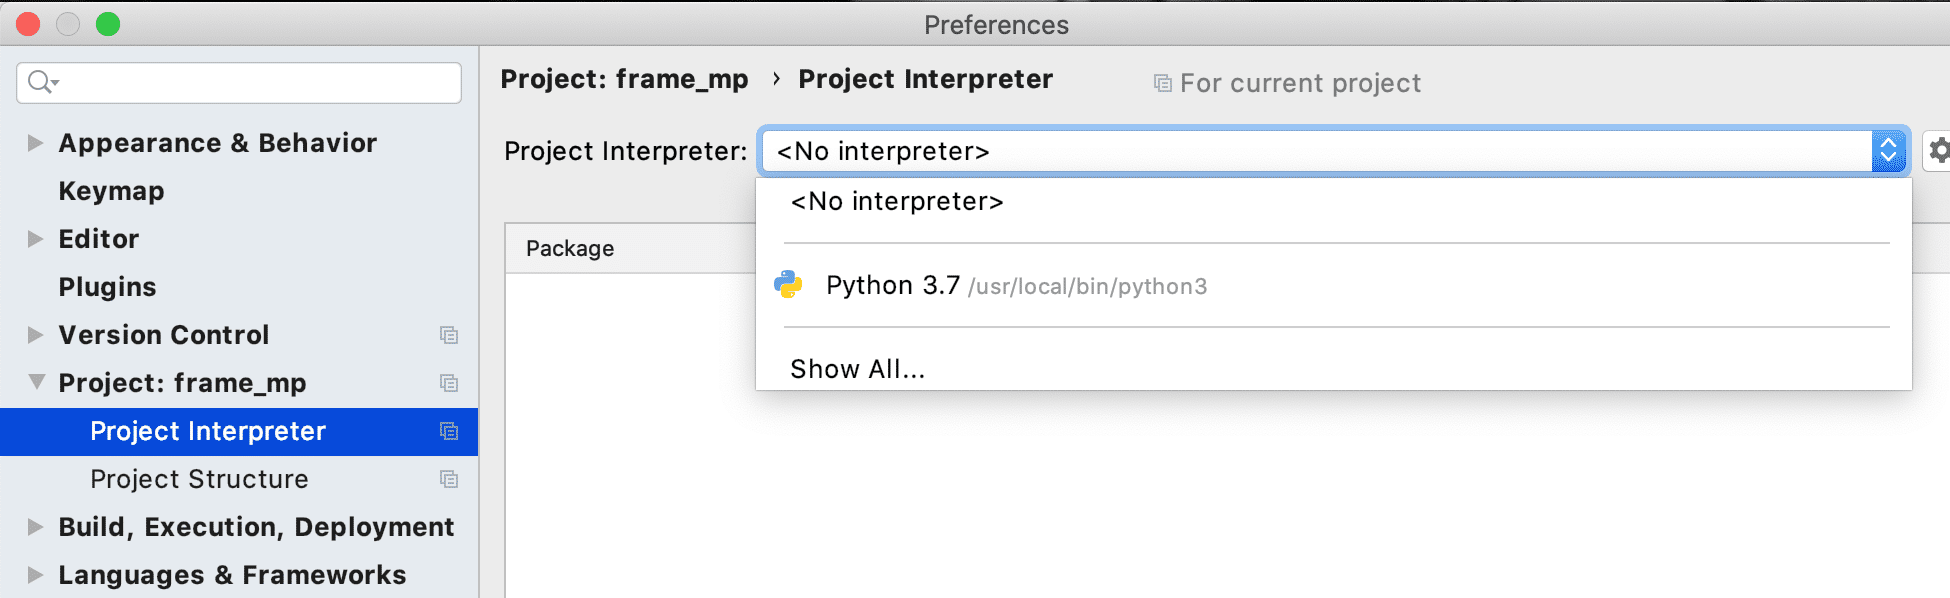Click the interpreter settings gear icon
Image resolution: width=1950 pixels, height=598 pixels.
point(1938,151)
